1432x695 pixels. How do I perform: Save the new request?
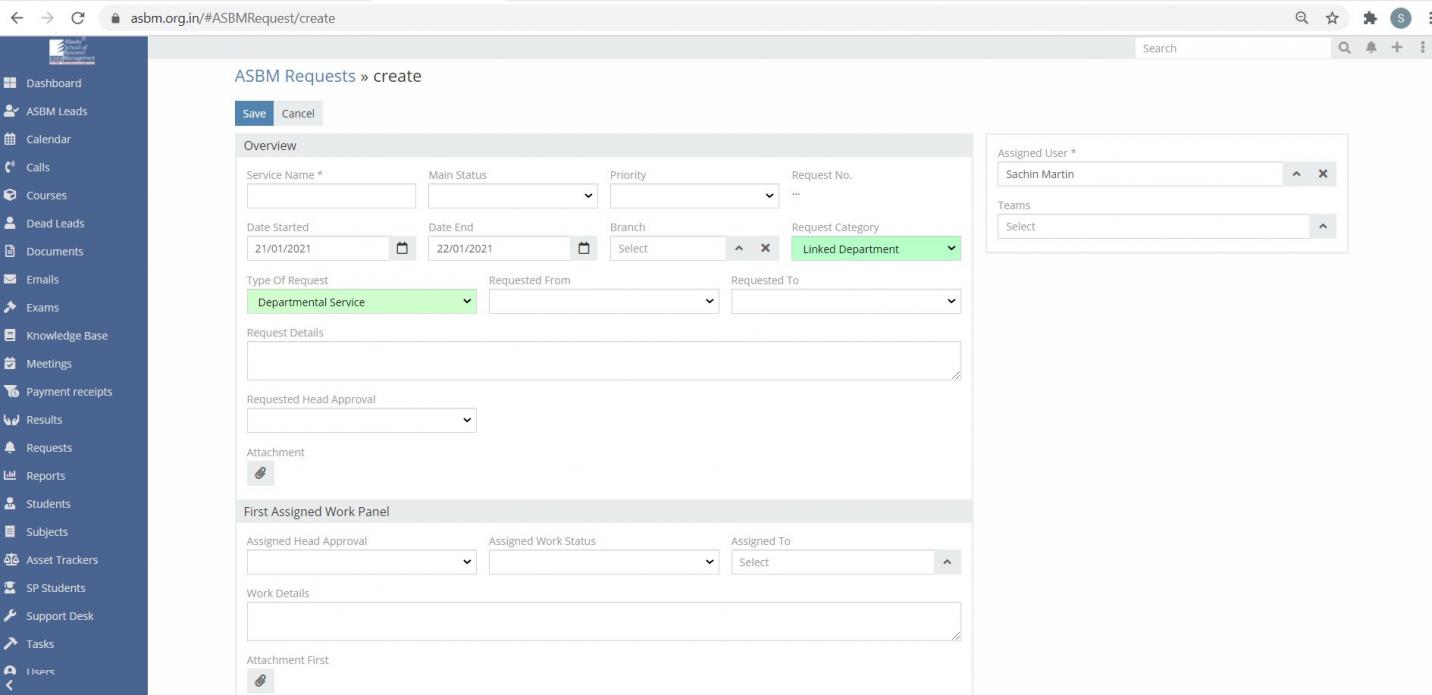(254, 113)
